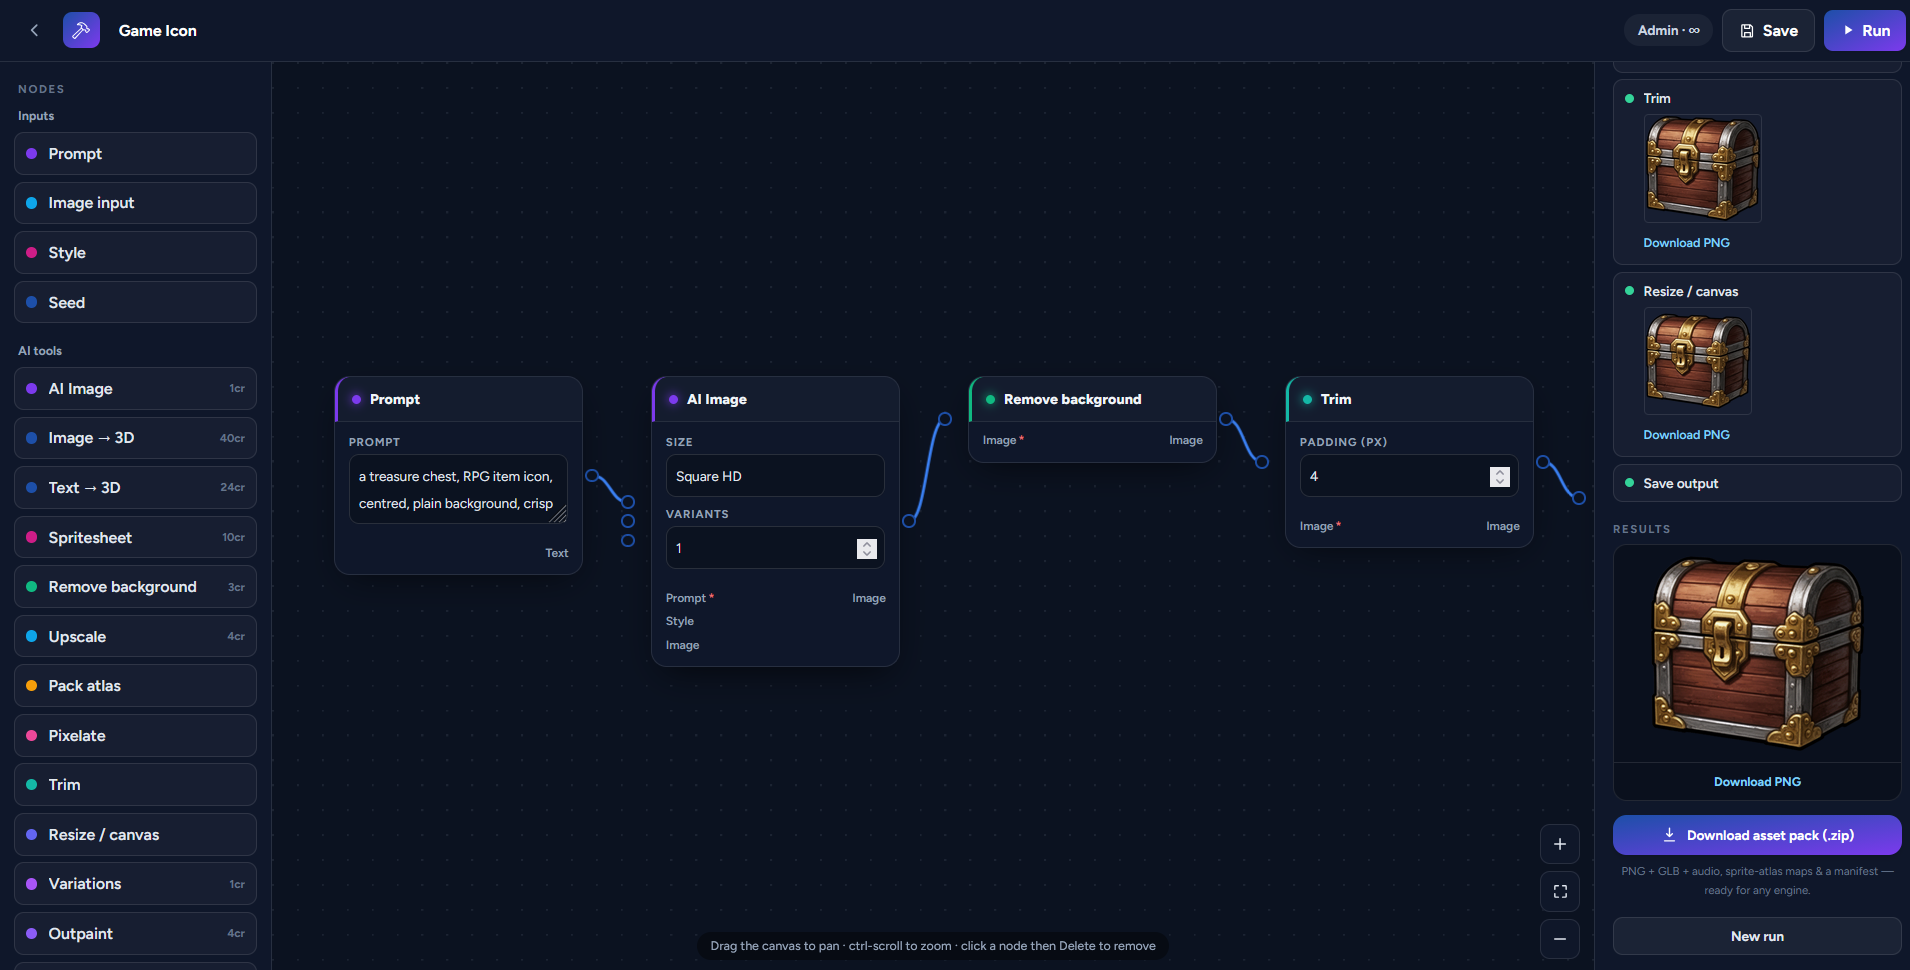Click the Game Icon hammer logo

click(81, 30)
